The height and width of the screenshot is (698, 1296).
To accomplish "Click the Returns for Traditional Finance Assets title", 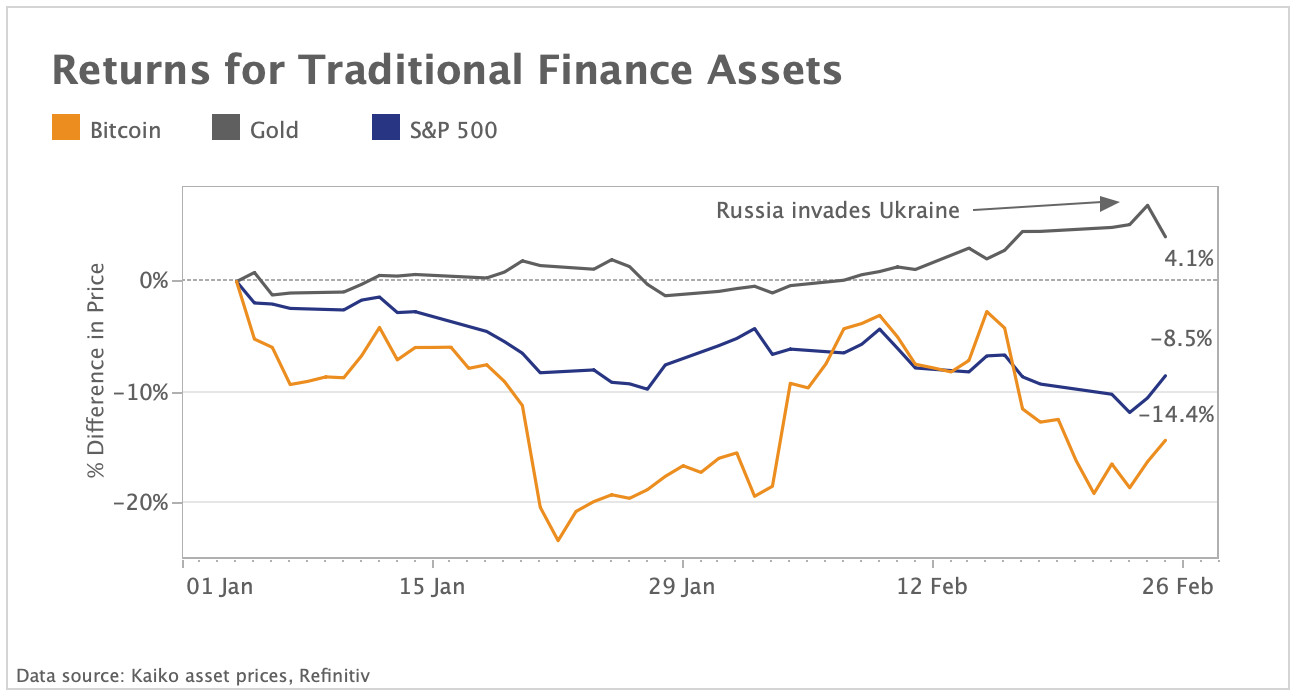I will pyautogui.click(x=446, y=71).
